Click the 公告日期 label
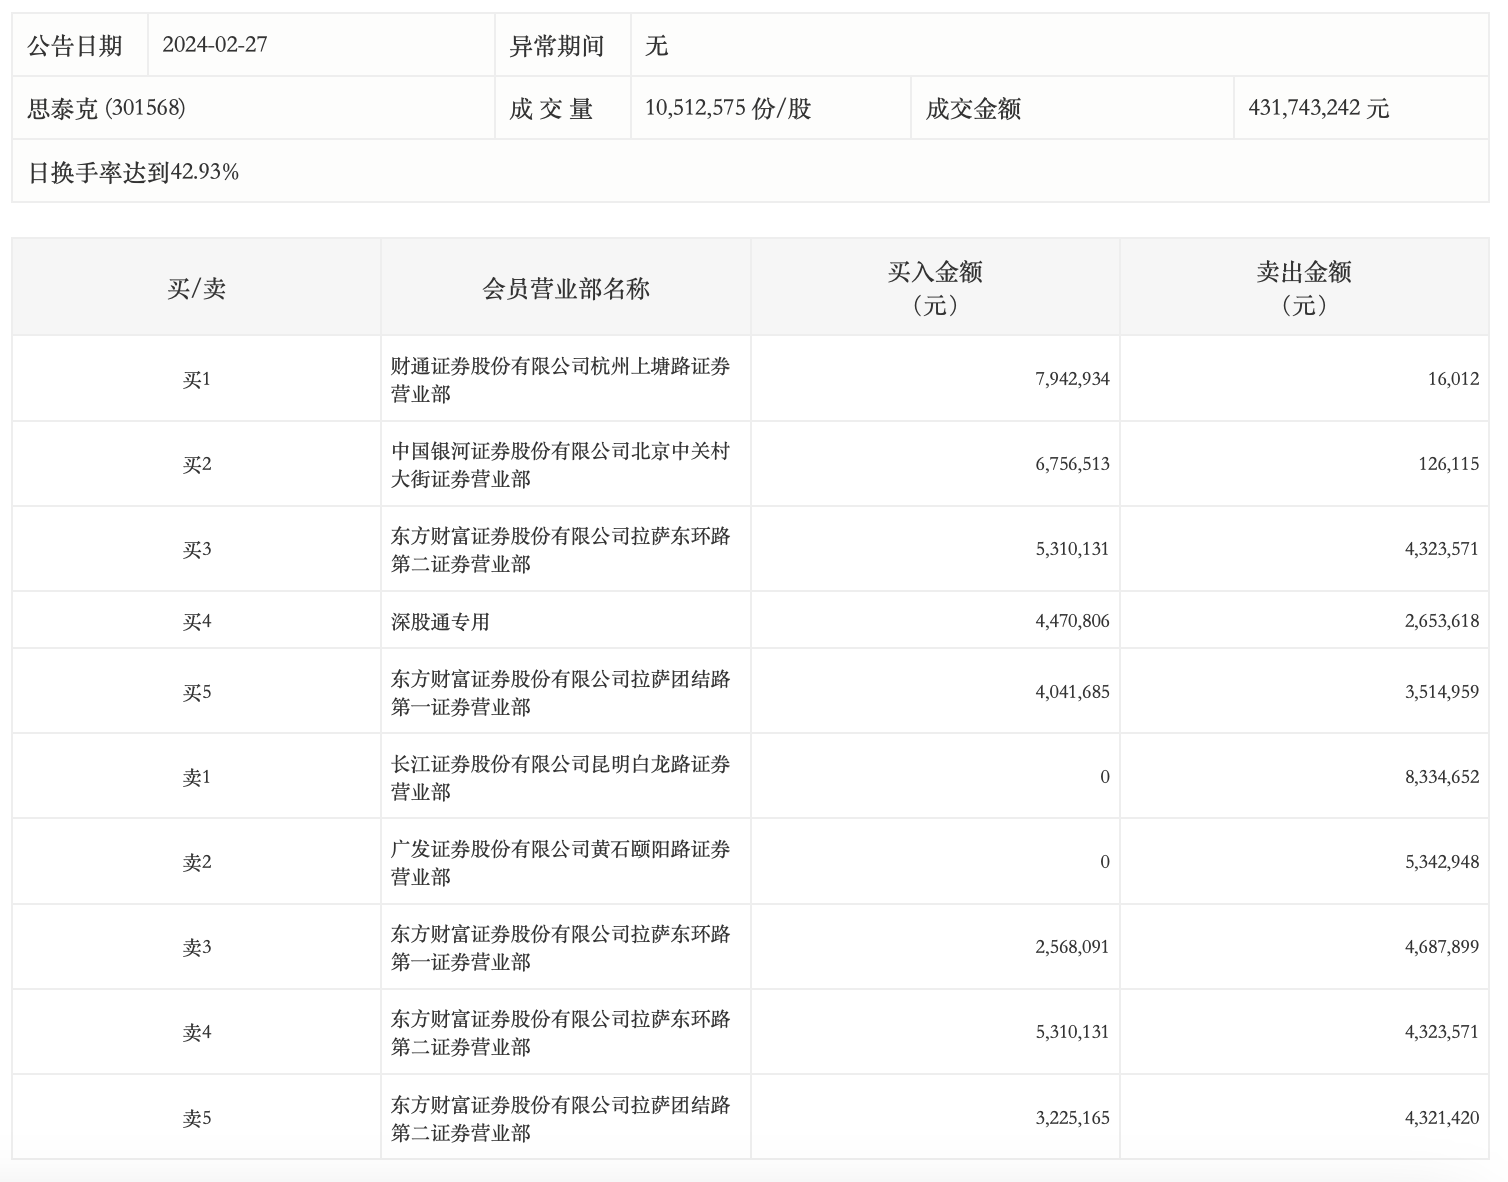The image size is (1508, 1182). click(75, 46)
